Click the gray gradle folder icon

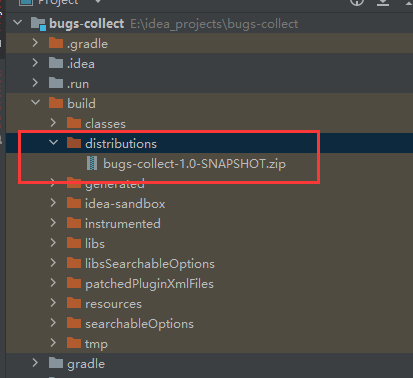(56, 363)
